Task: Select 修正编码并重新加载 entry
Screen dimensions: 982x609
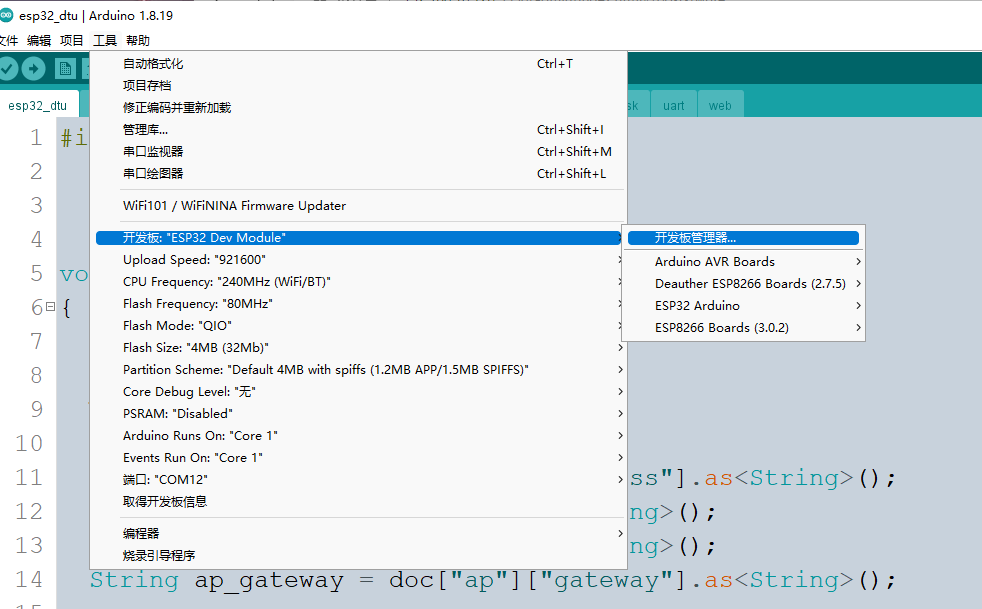Action: [359, 108]
